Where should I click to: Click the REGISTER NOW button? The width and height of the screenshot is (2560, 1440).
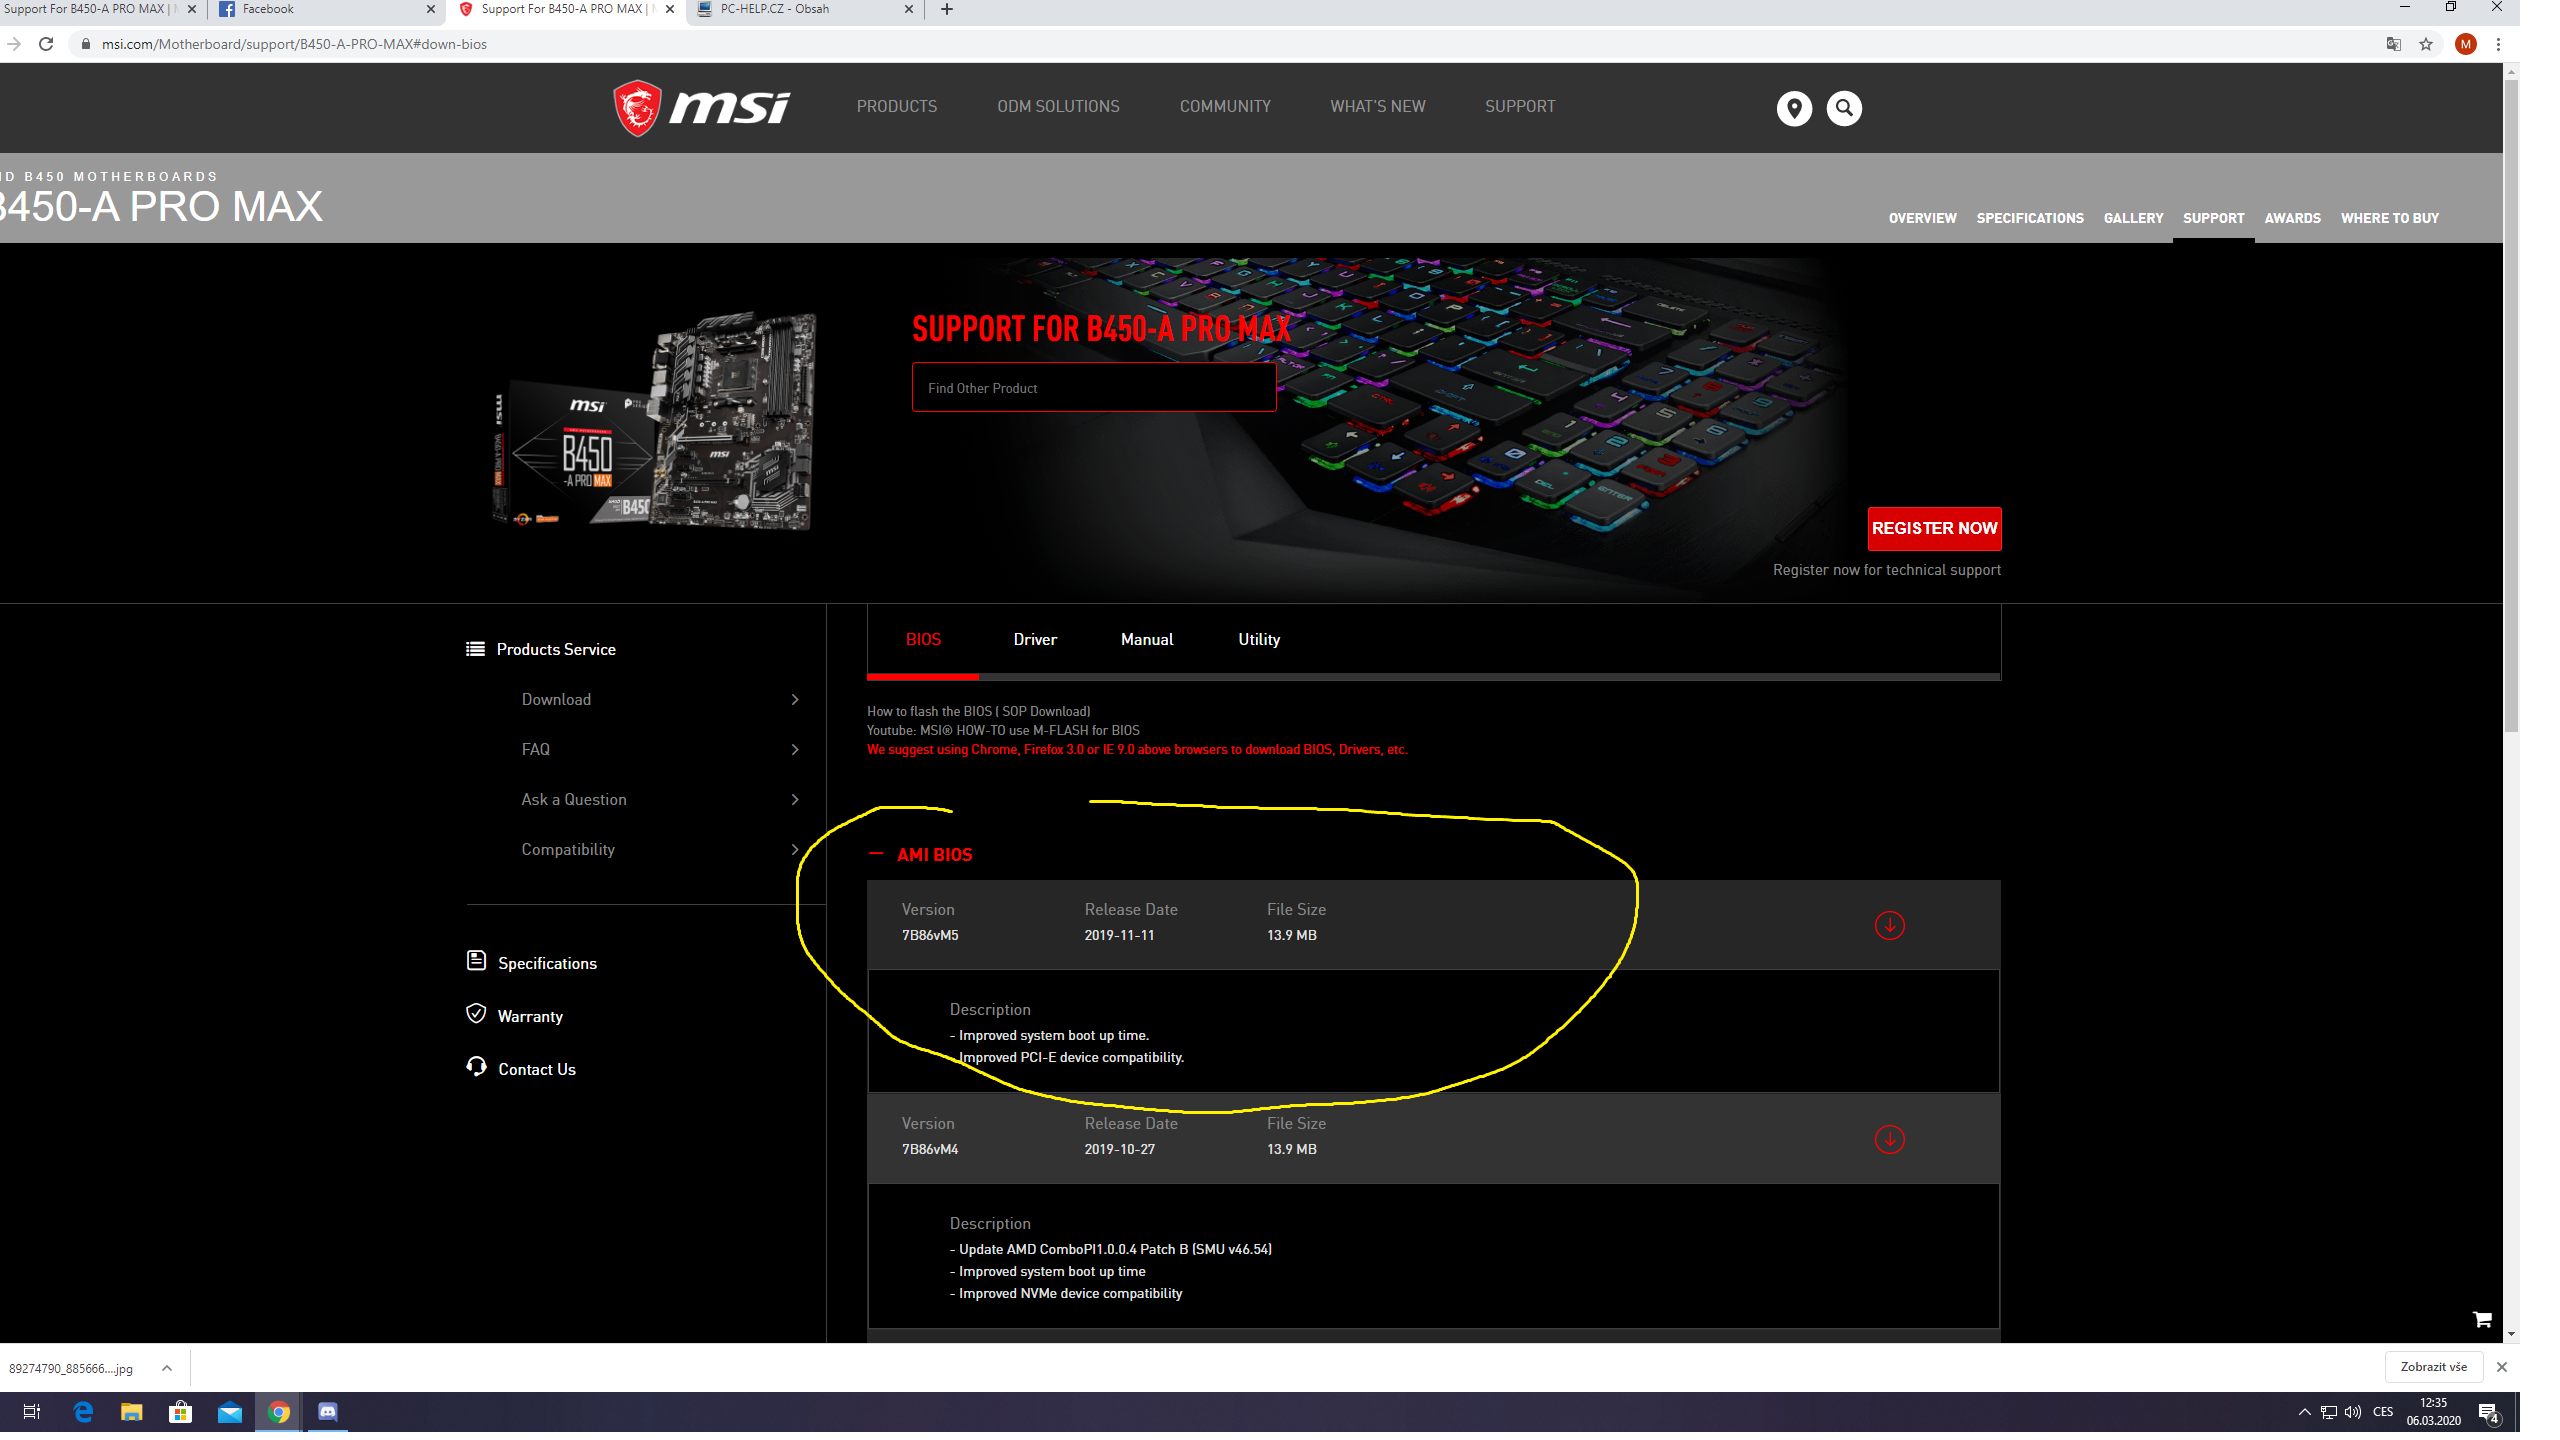click(x=1934, y=529)
